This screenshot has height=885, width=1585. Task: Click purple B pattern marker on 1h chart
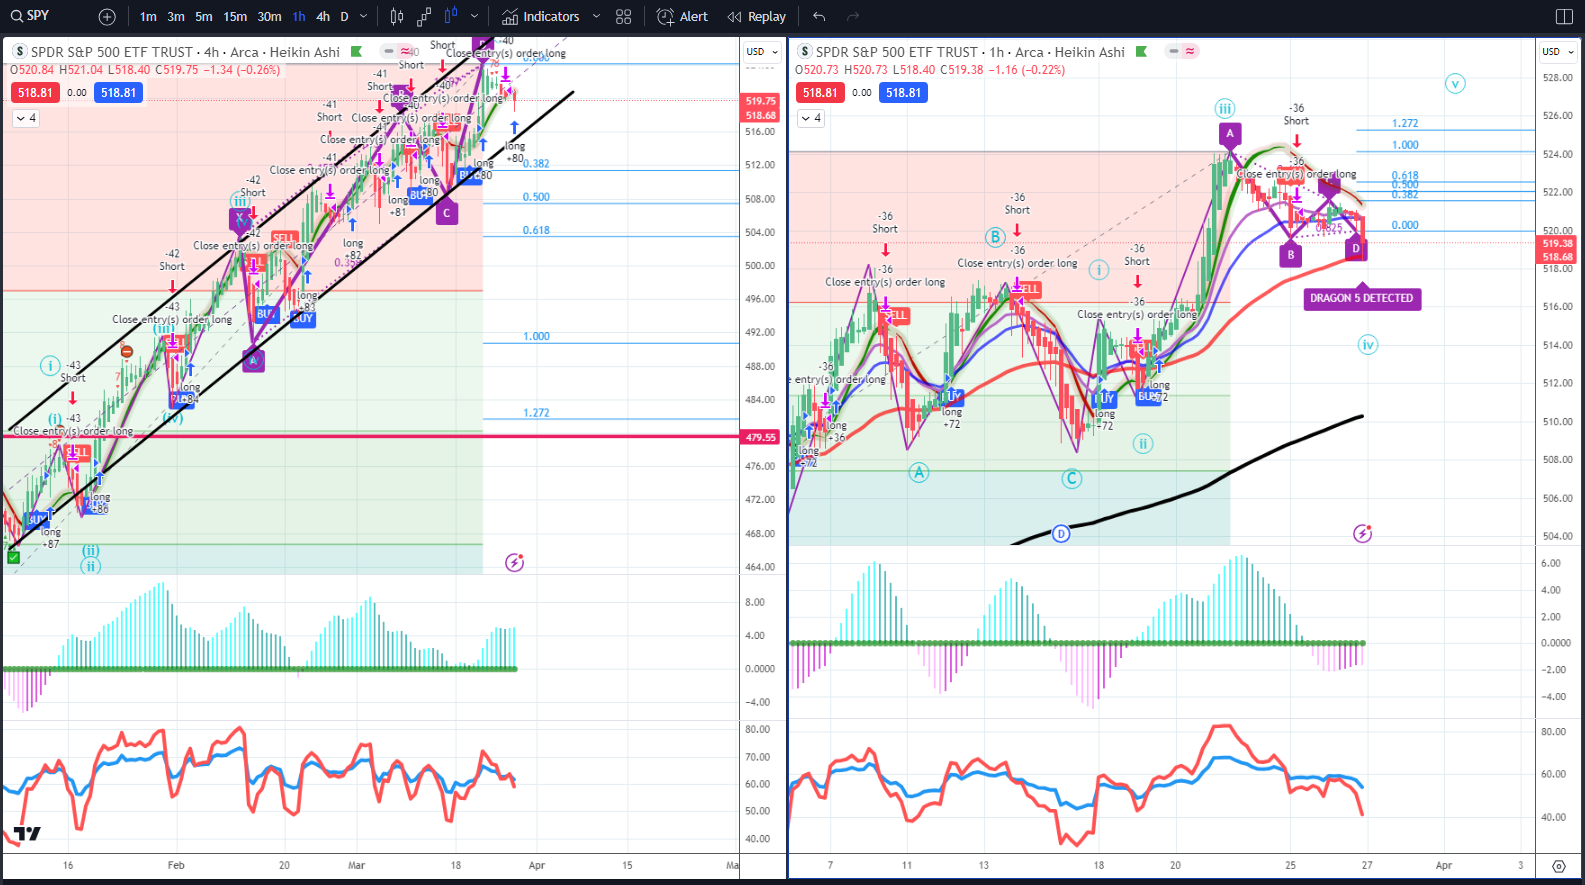[1291, 255]
